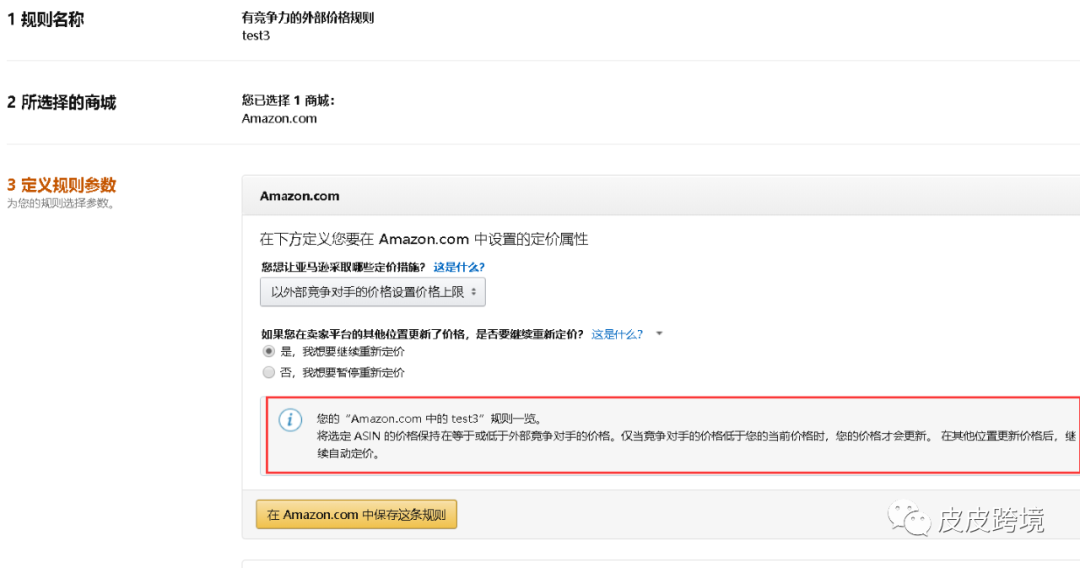Save the rule with '在 Amazon.com 中保存这条规则' button

click(356, 514)
